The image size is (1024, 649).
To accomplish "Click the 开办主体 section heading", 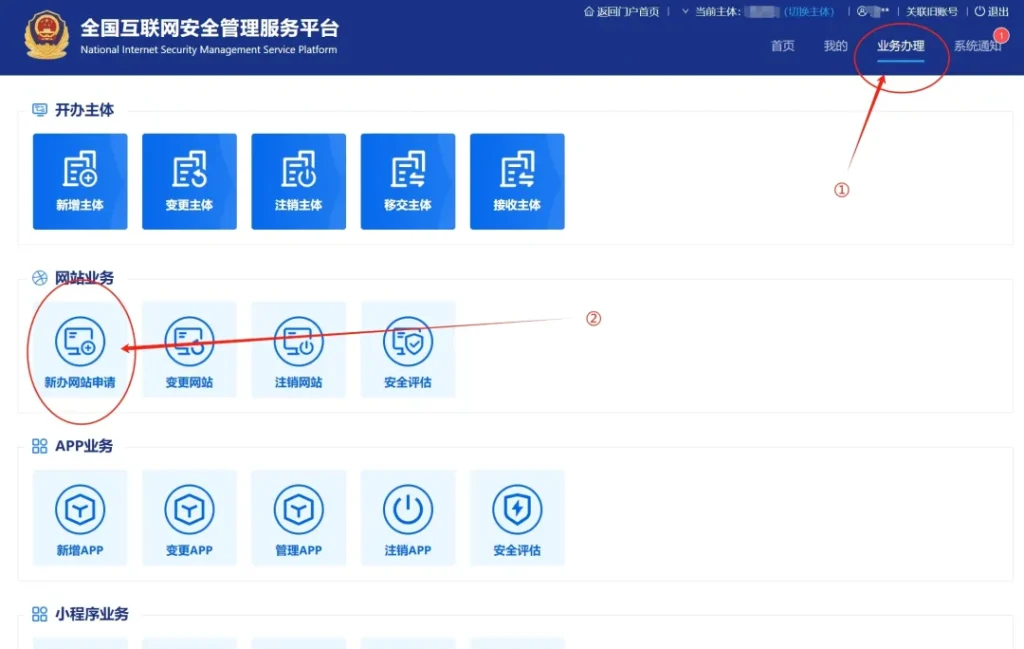I will coord(84,110).
